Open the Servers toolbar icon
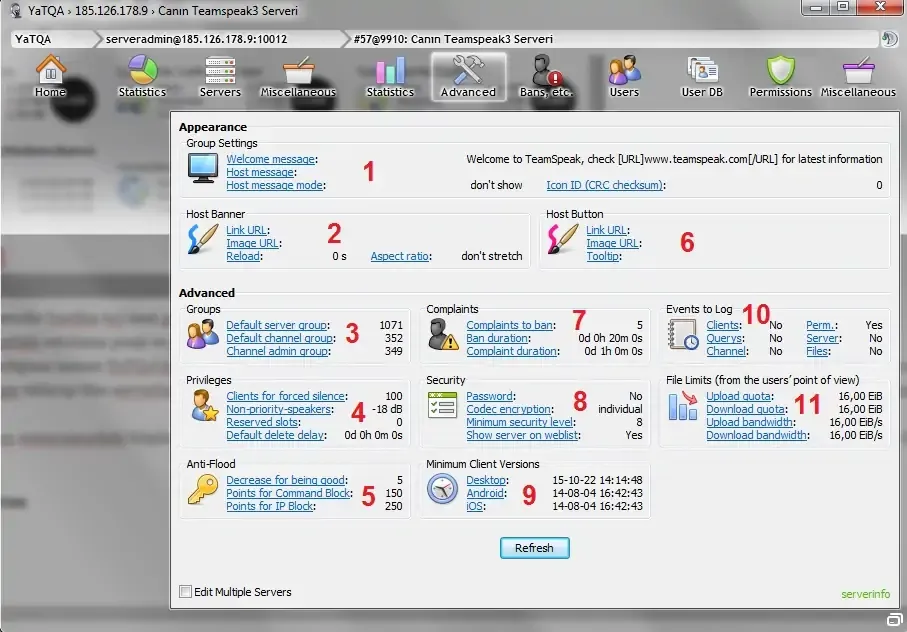 point(220,75)
